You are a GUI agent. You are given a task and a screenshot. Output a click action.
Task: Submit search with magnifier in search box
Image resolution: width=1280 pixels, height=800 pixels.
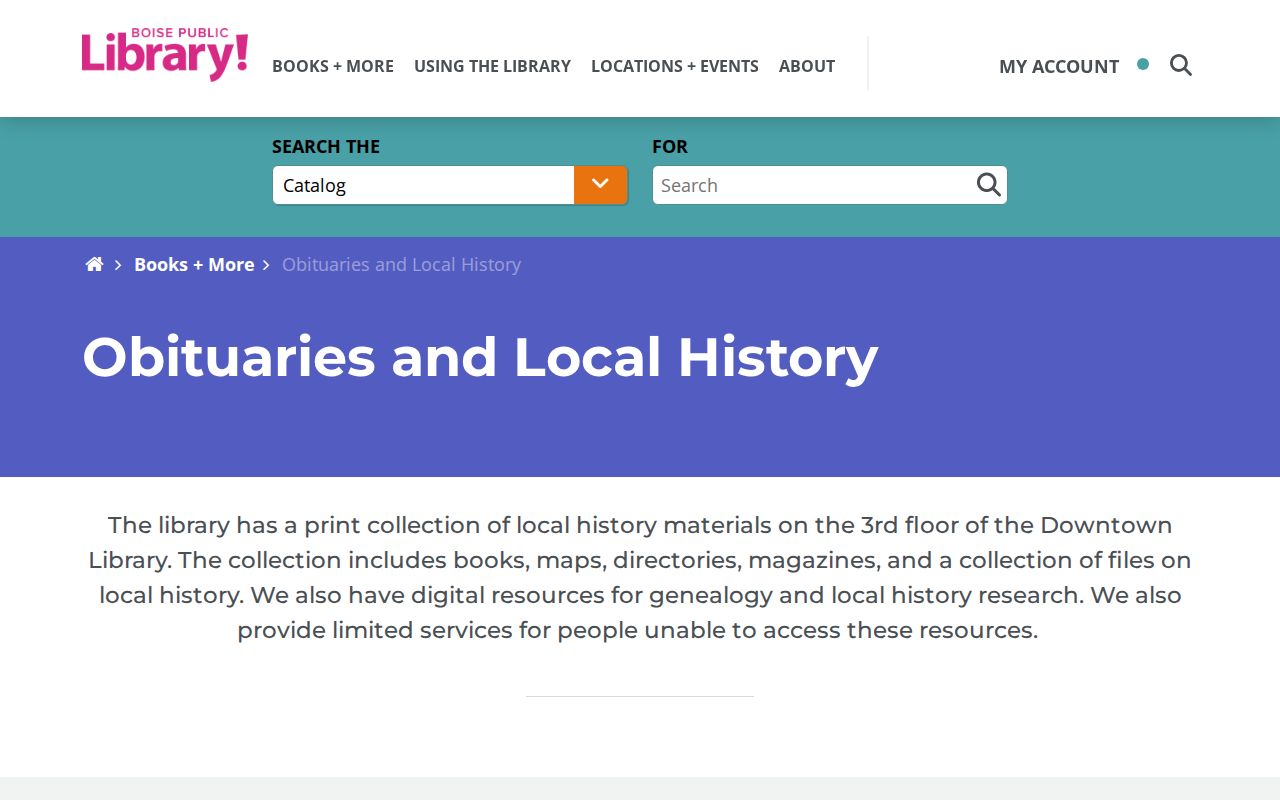(988, 185)
